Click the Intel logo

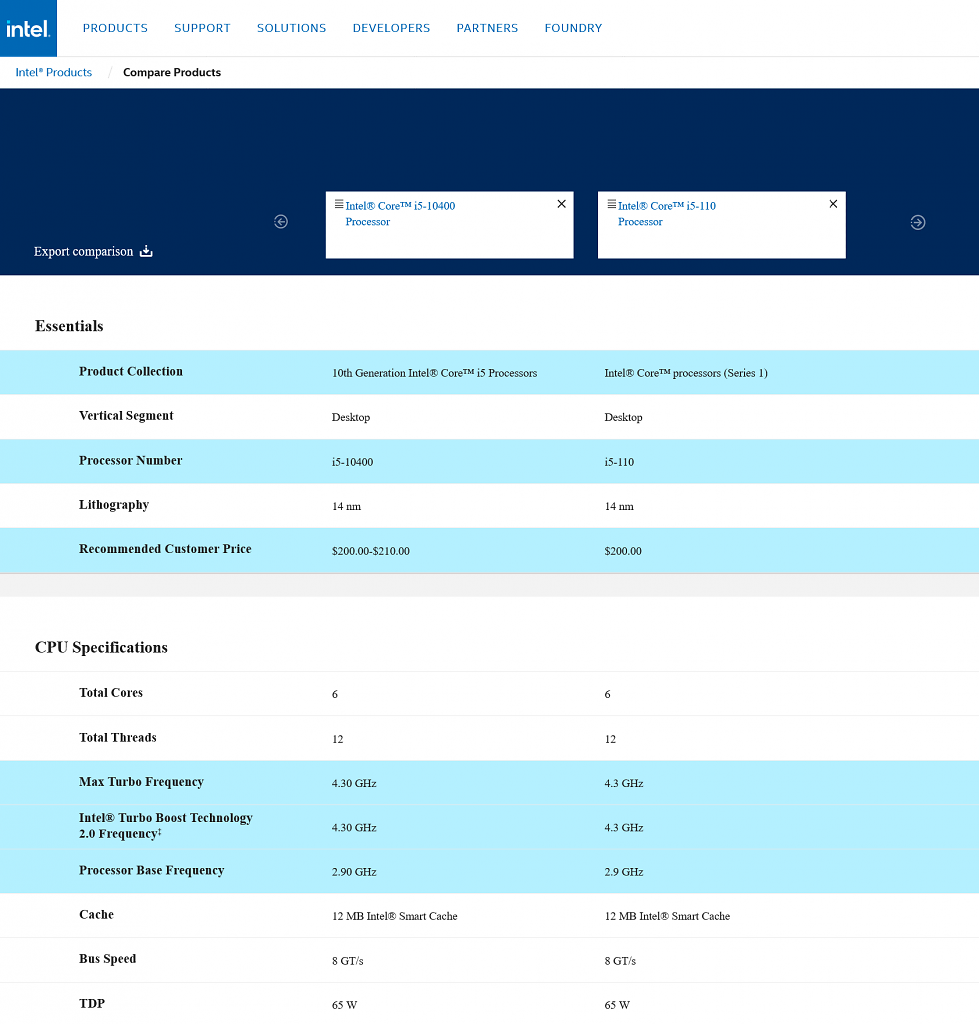[x=28, y=28]
